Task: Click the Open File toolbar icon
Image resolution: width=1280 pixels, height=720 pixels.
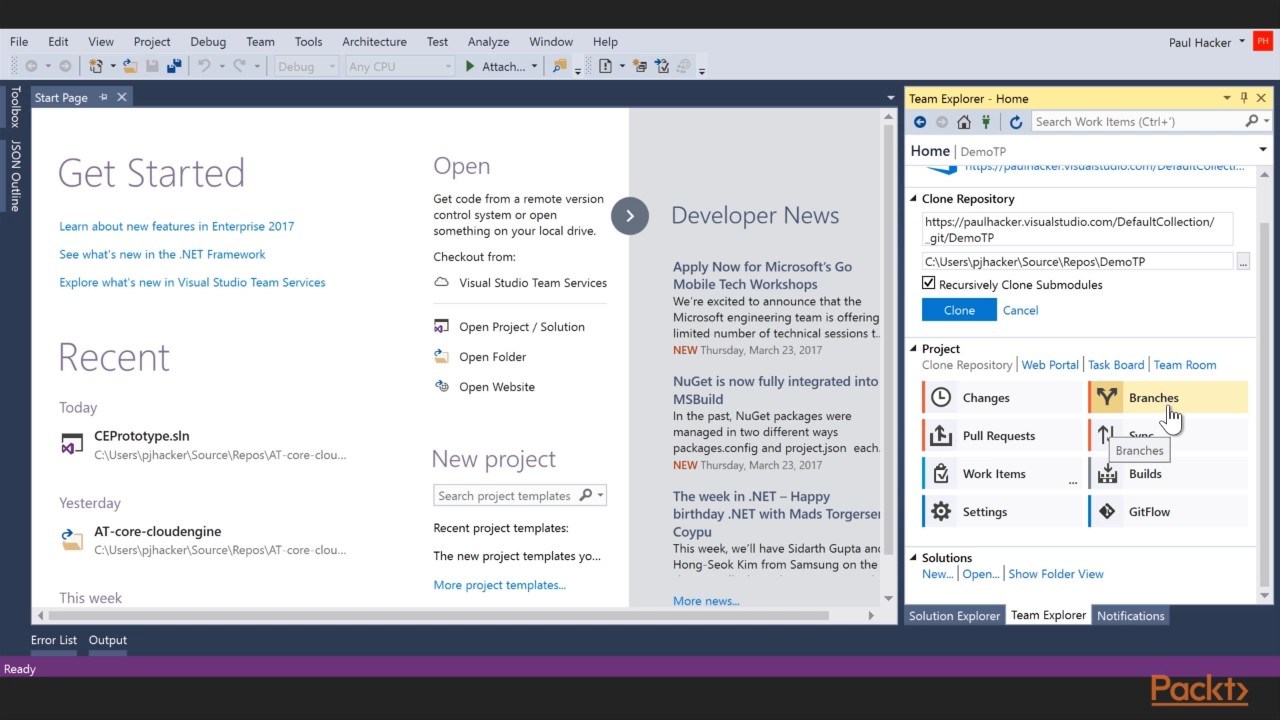Action: (130, 66)
